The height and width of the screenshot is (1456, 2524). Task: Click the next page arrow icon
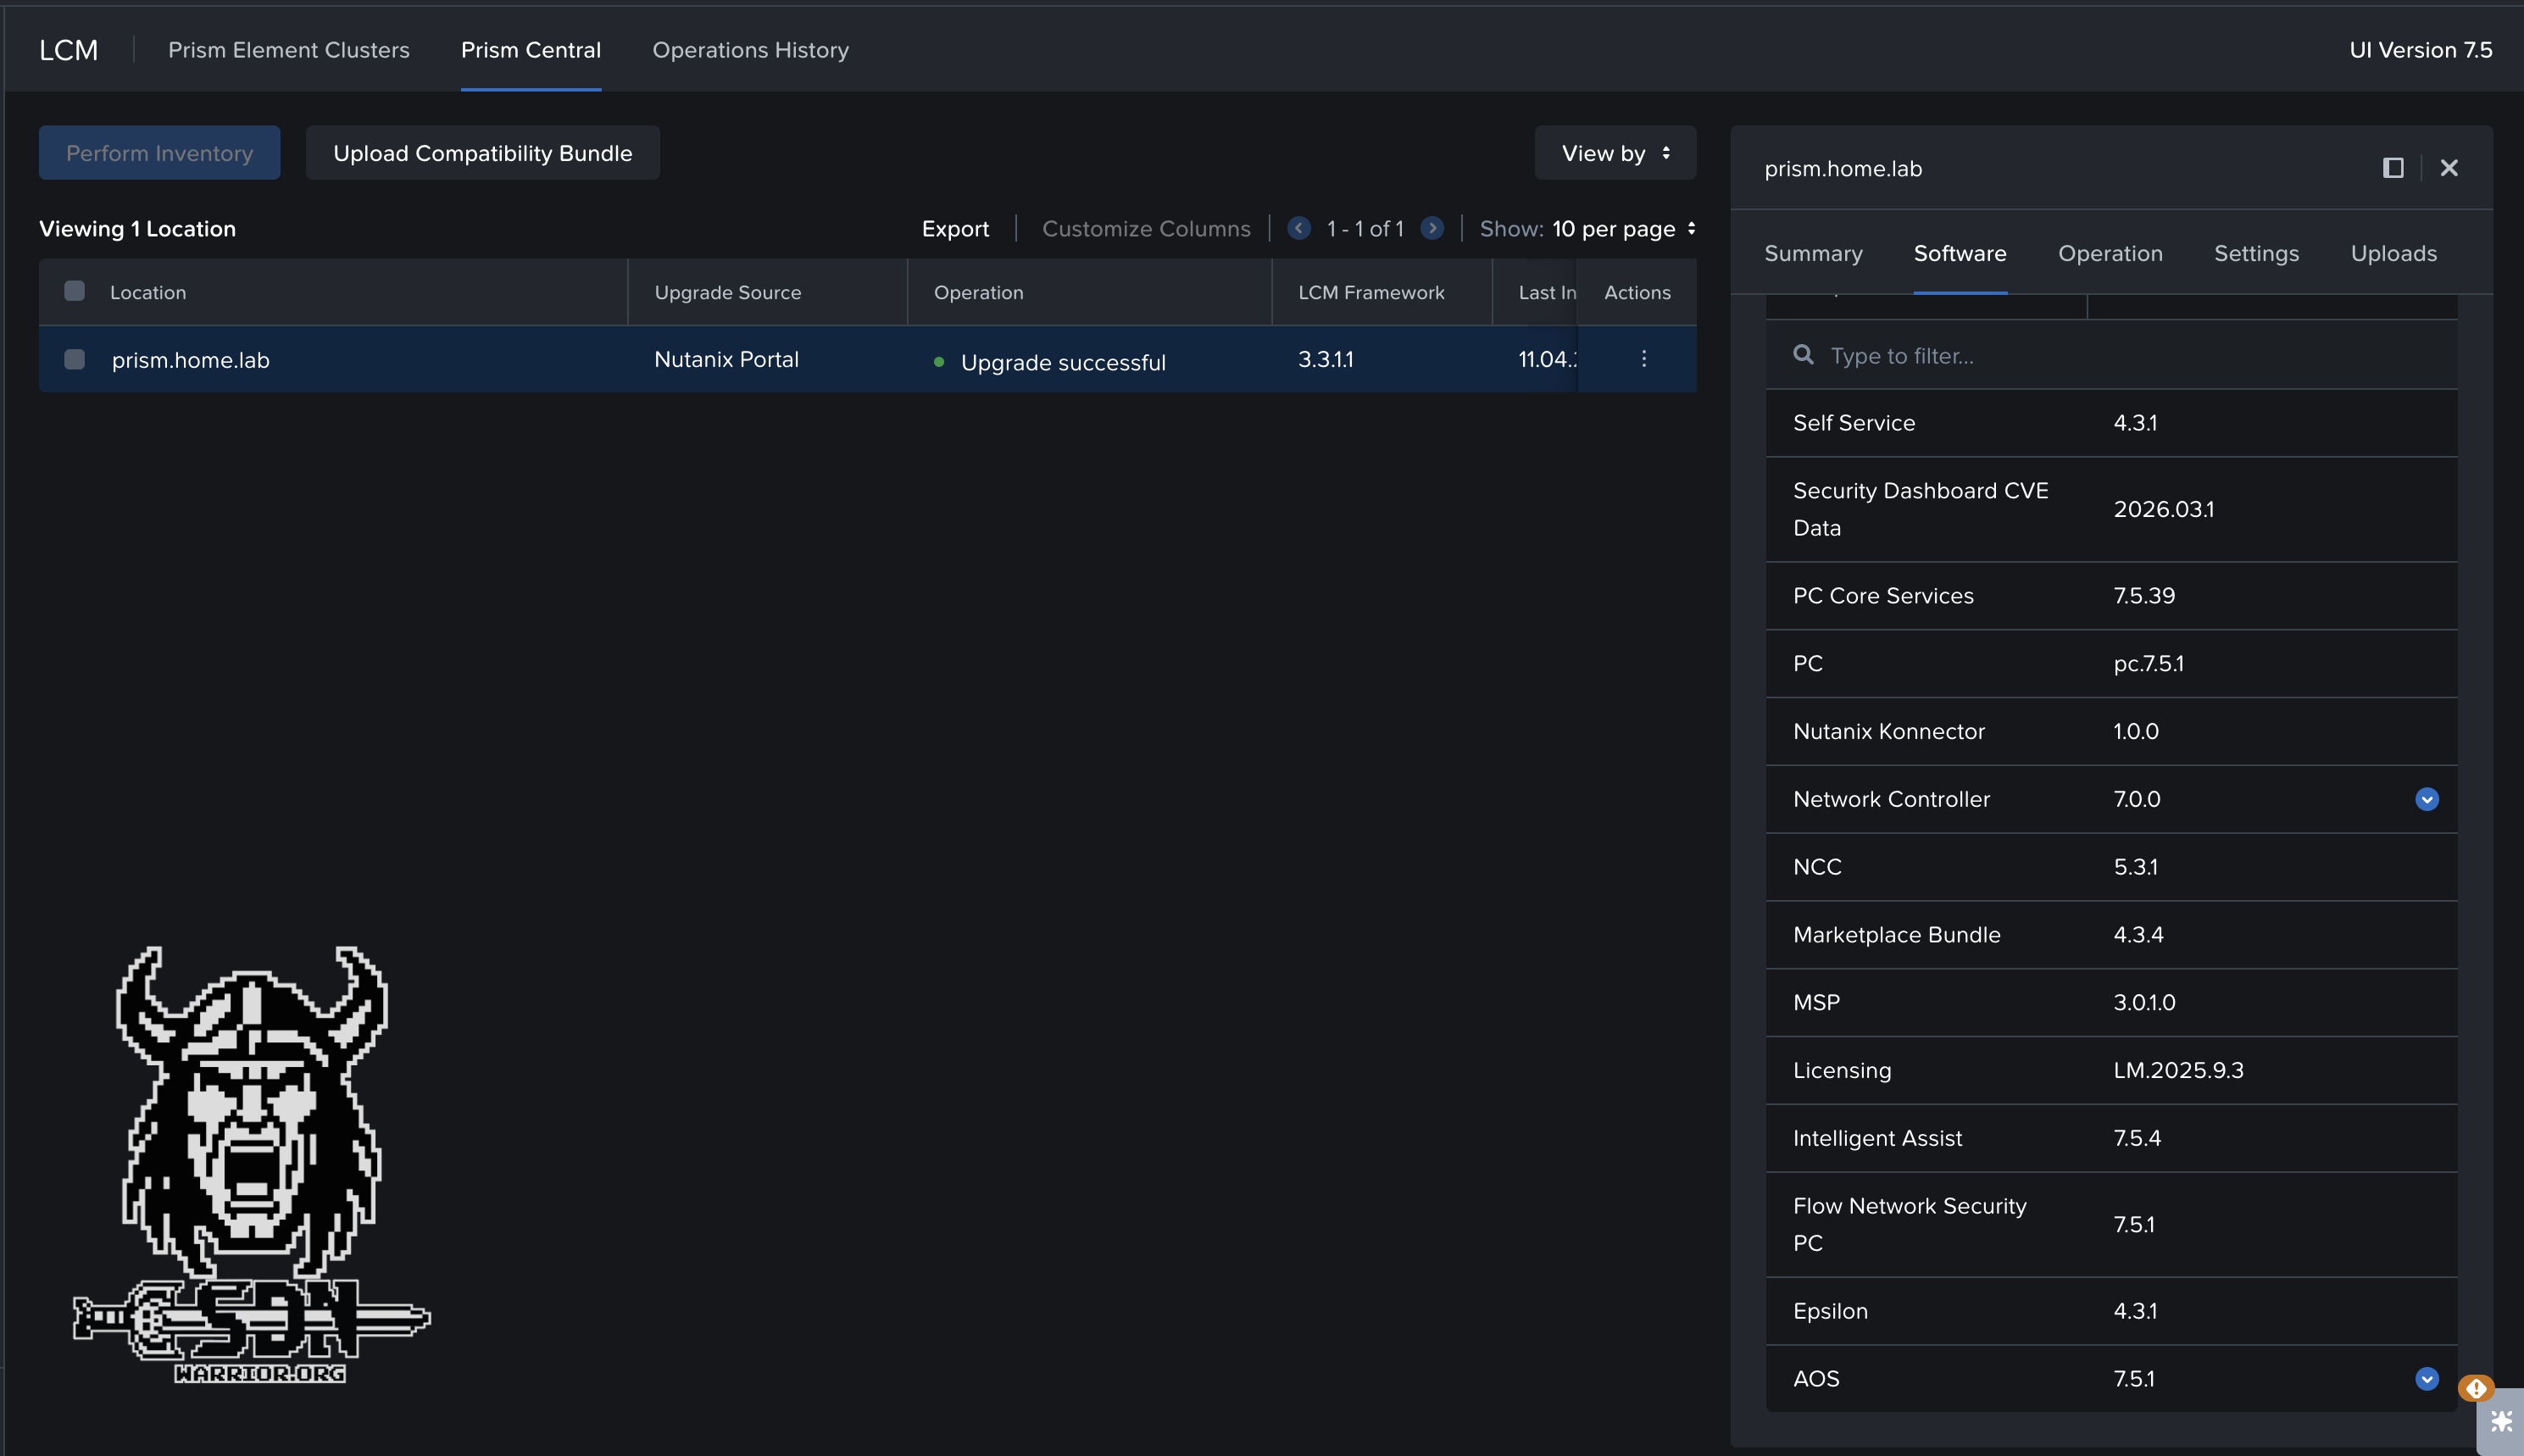1432,228
